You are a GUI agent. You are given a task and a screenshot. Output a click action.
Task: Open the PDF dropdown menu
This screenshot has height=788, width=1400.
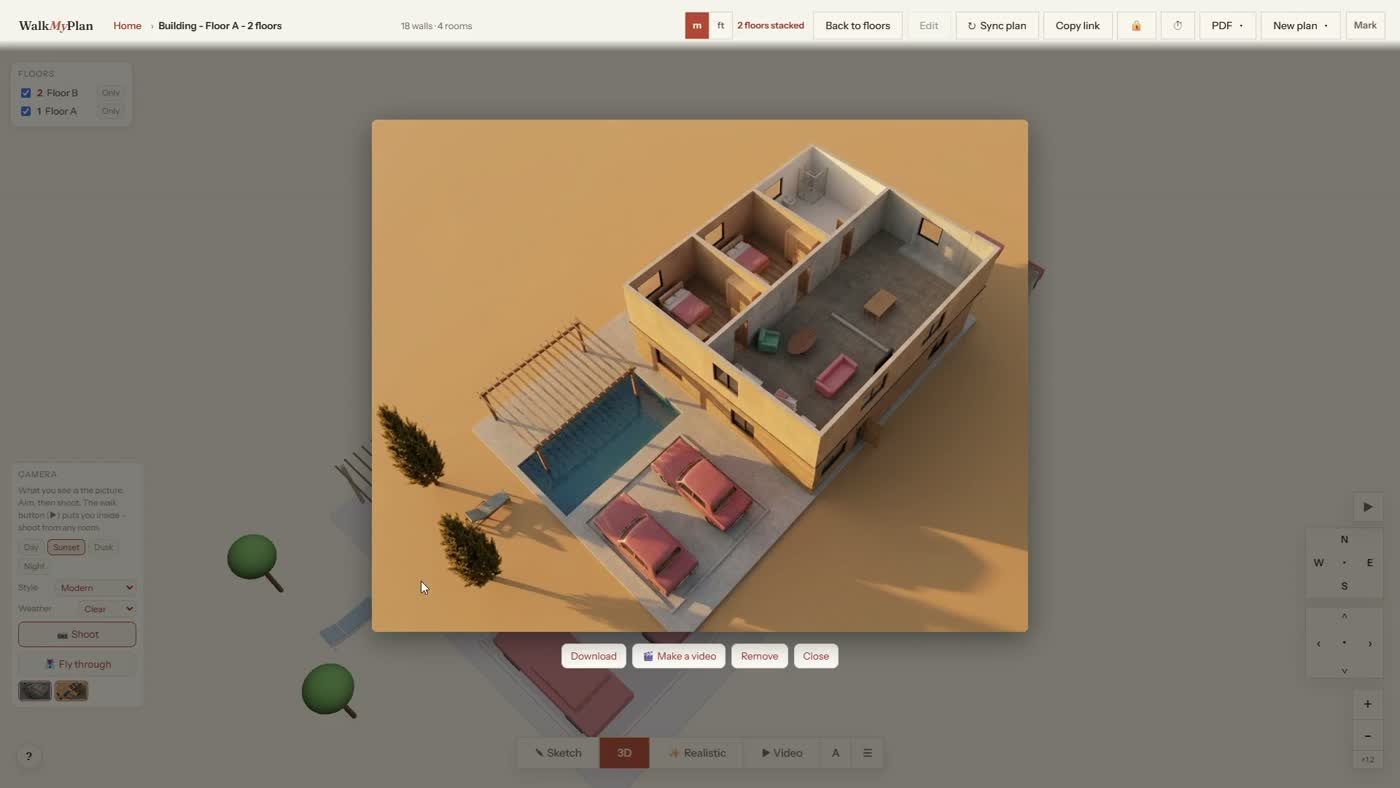click(1227, 26)
